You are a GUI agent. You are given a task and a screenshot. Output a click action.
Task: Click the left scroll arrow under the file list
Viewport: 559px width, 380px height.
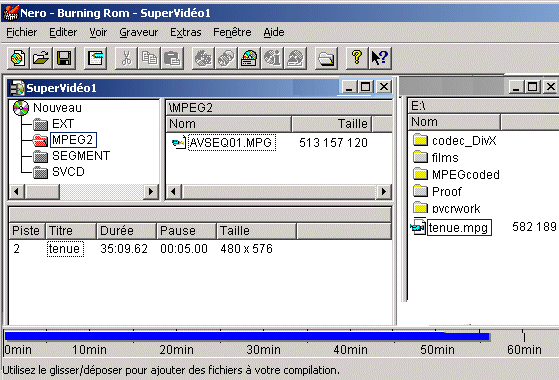pos(174,192)
